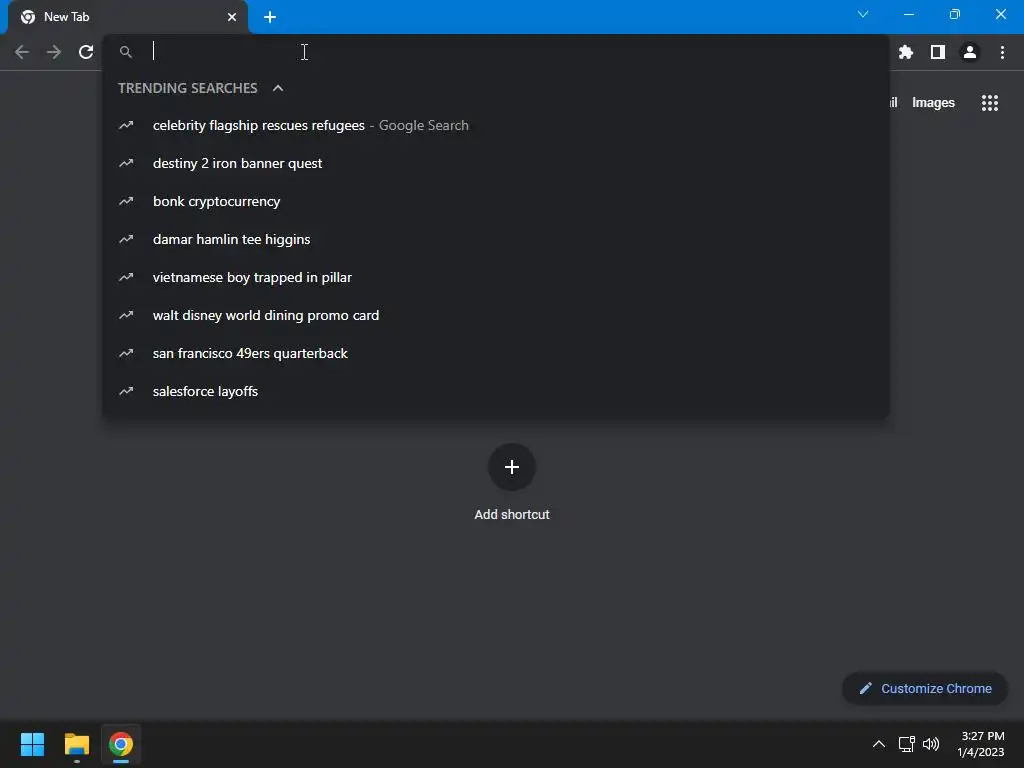Click the Add shortcut plus button
This screenshot has height=768, width=1024.
[512, 467]
